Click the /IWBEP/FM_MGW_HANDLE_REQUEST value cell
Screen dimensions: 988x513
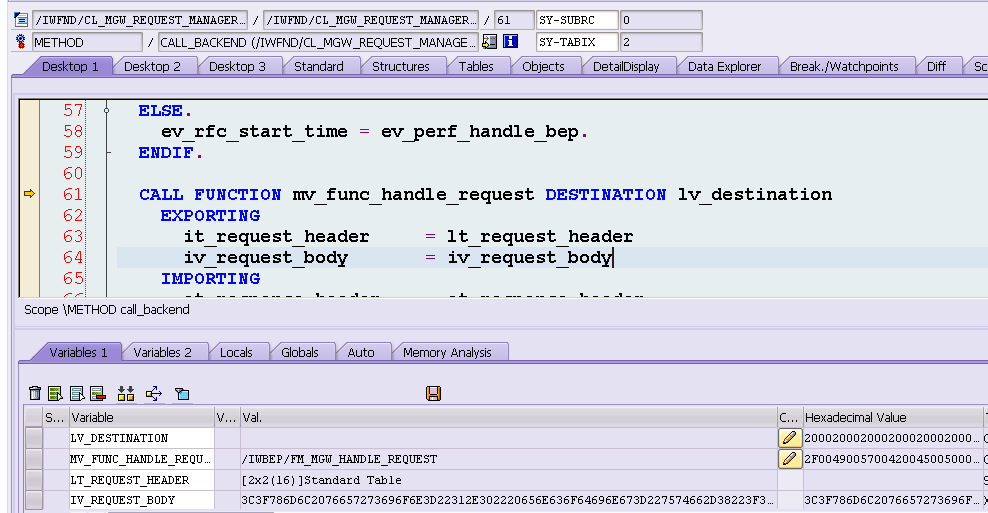pyautogui.click(x=509, y=459)
